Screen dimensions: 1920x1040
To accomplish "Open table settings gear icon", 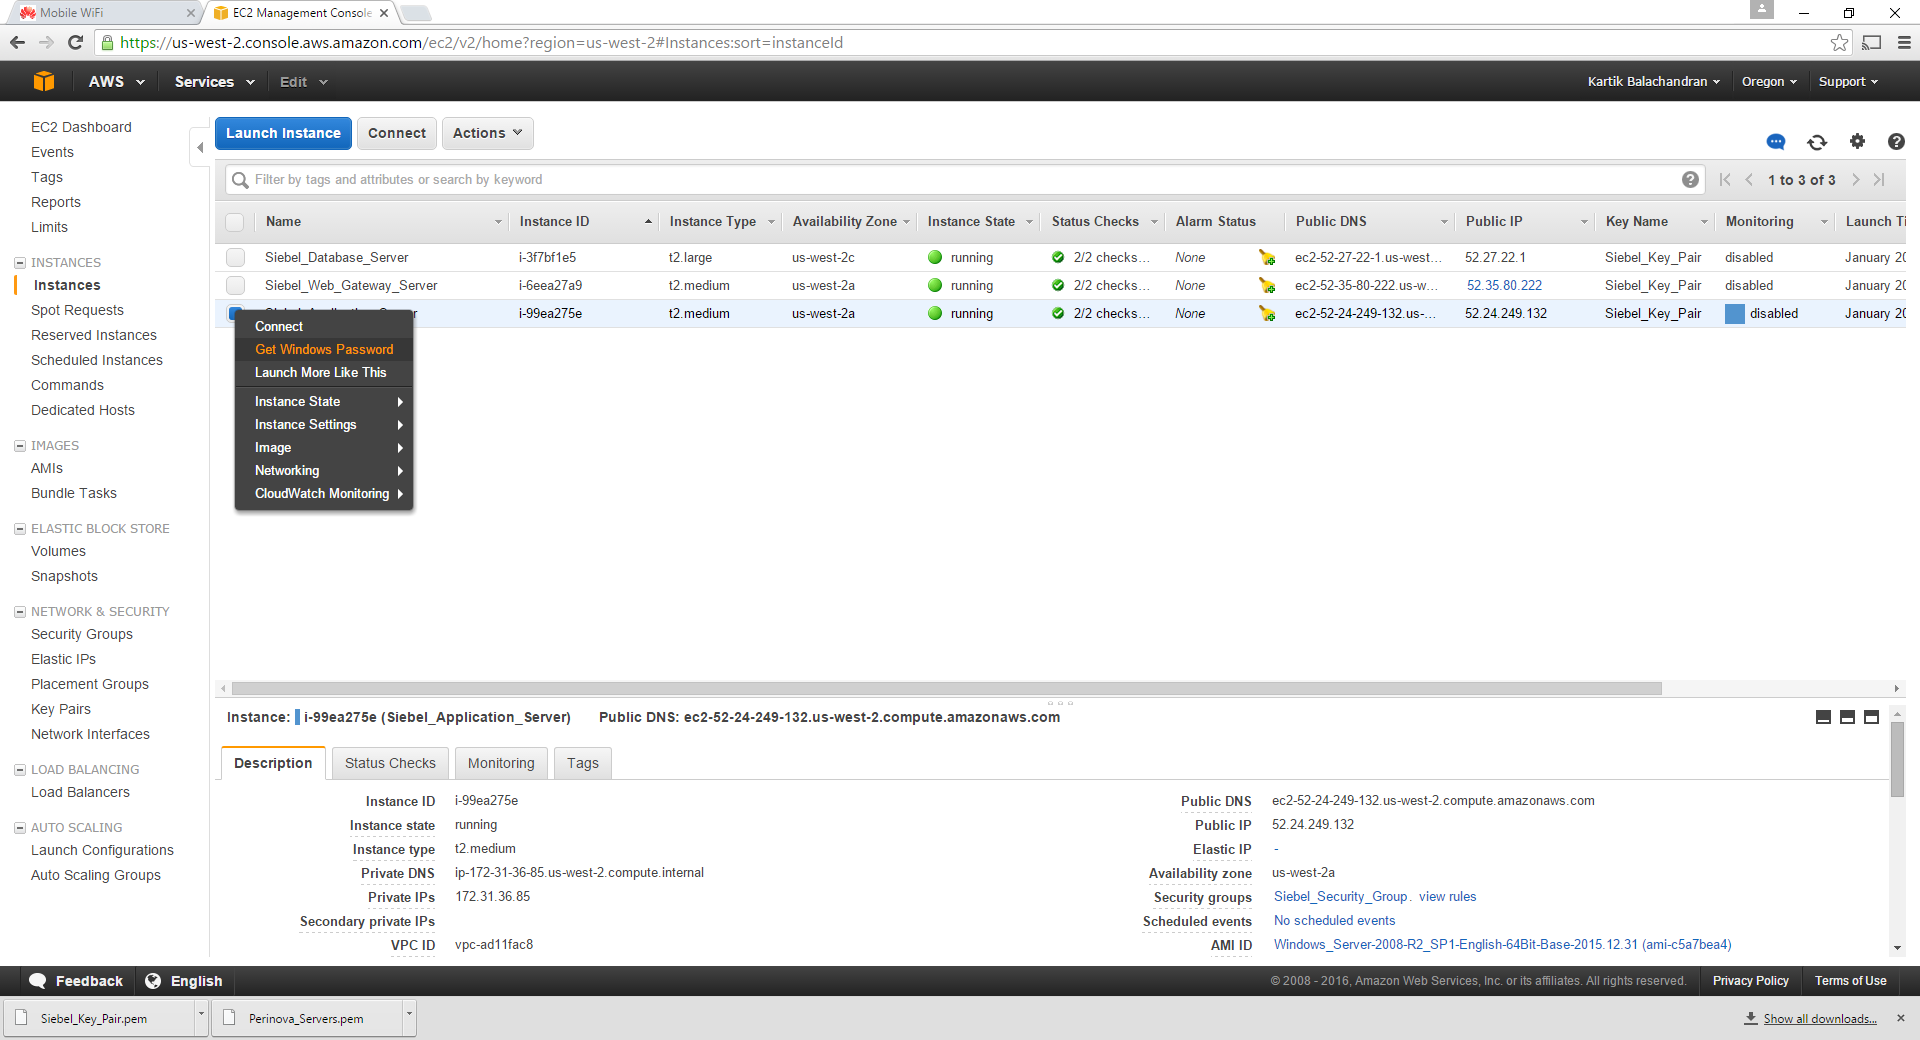I will click(1857, 141).
